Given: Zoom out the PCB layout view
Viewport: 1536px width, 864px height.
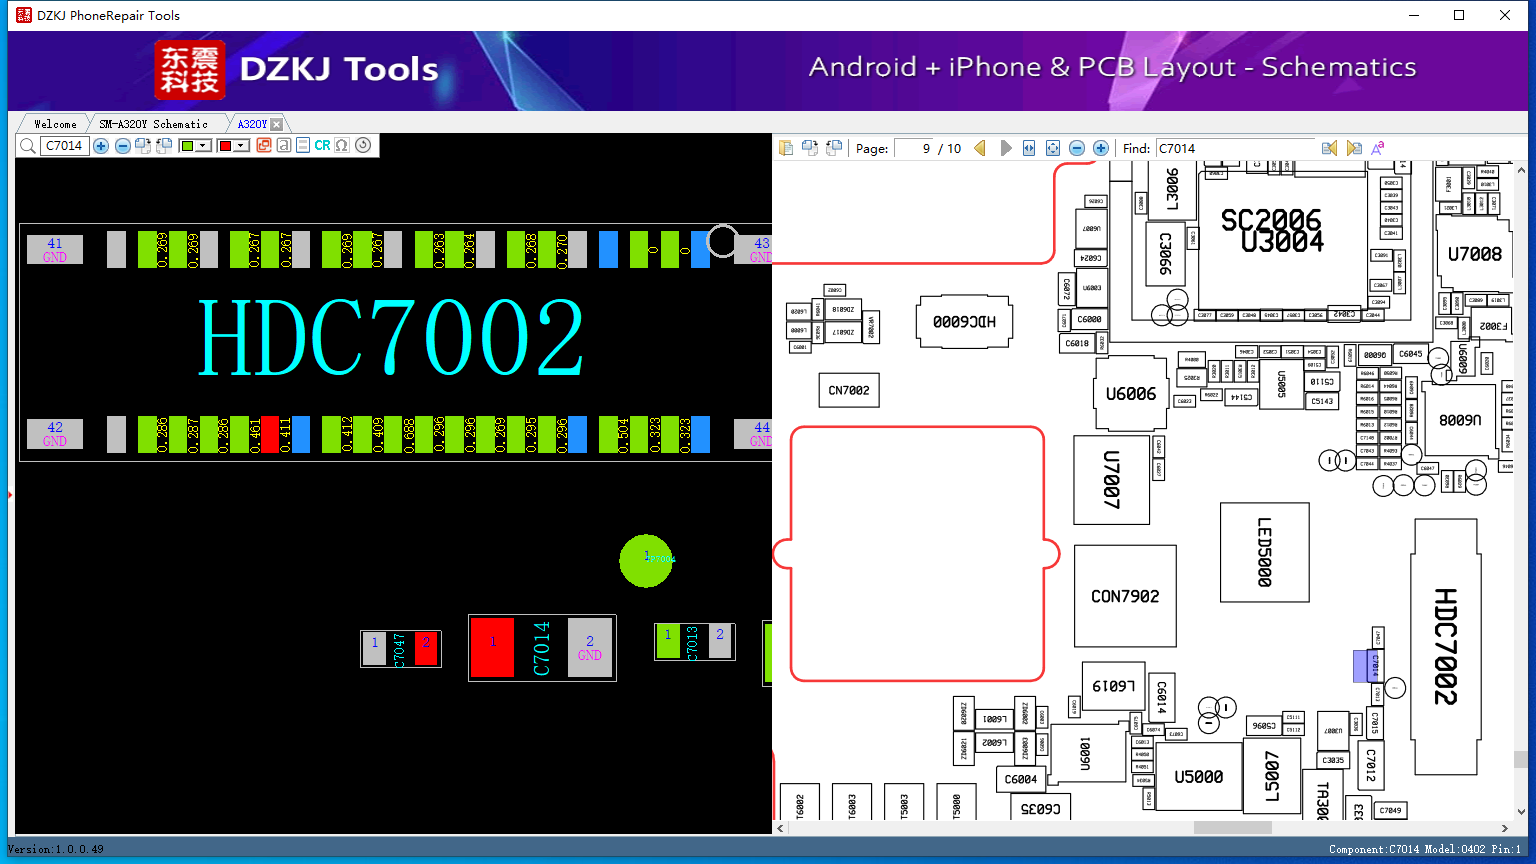Looking at the screenshot, I should (122, 146).
